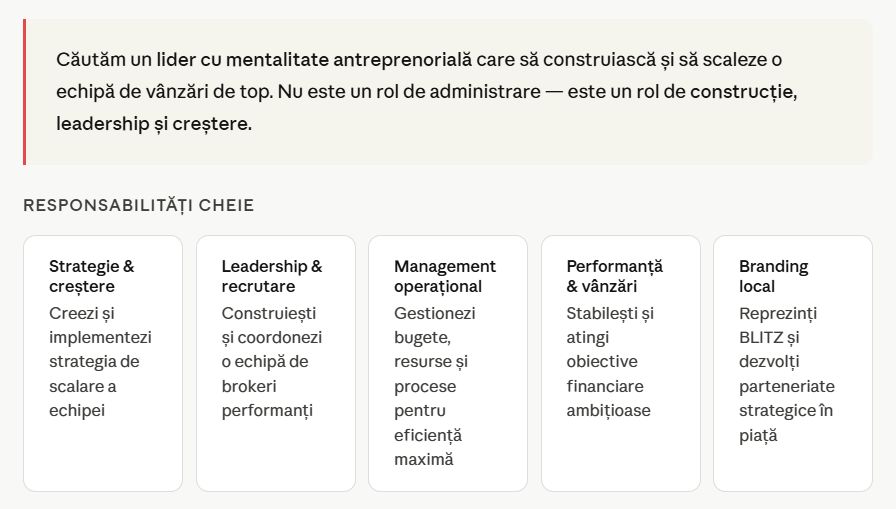Click the "RESPONSABILITĂȚI CHEIE" section heading
Viewport: 896px width, 509px height.
pyautogui.click(x=139, y=206)
